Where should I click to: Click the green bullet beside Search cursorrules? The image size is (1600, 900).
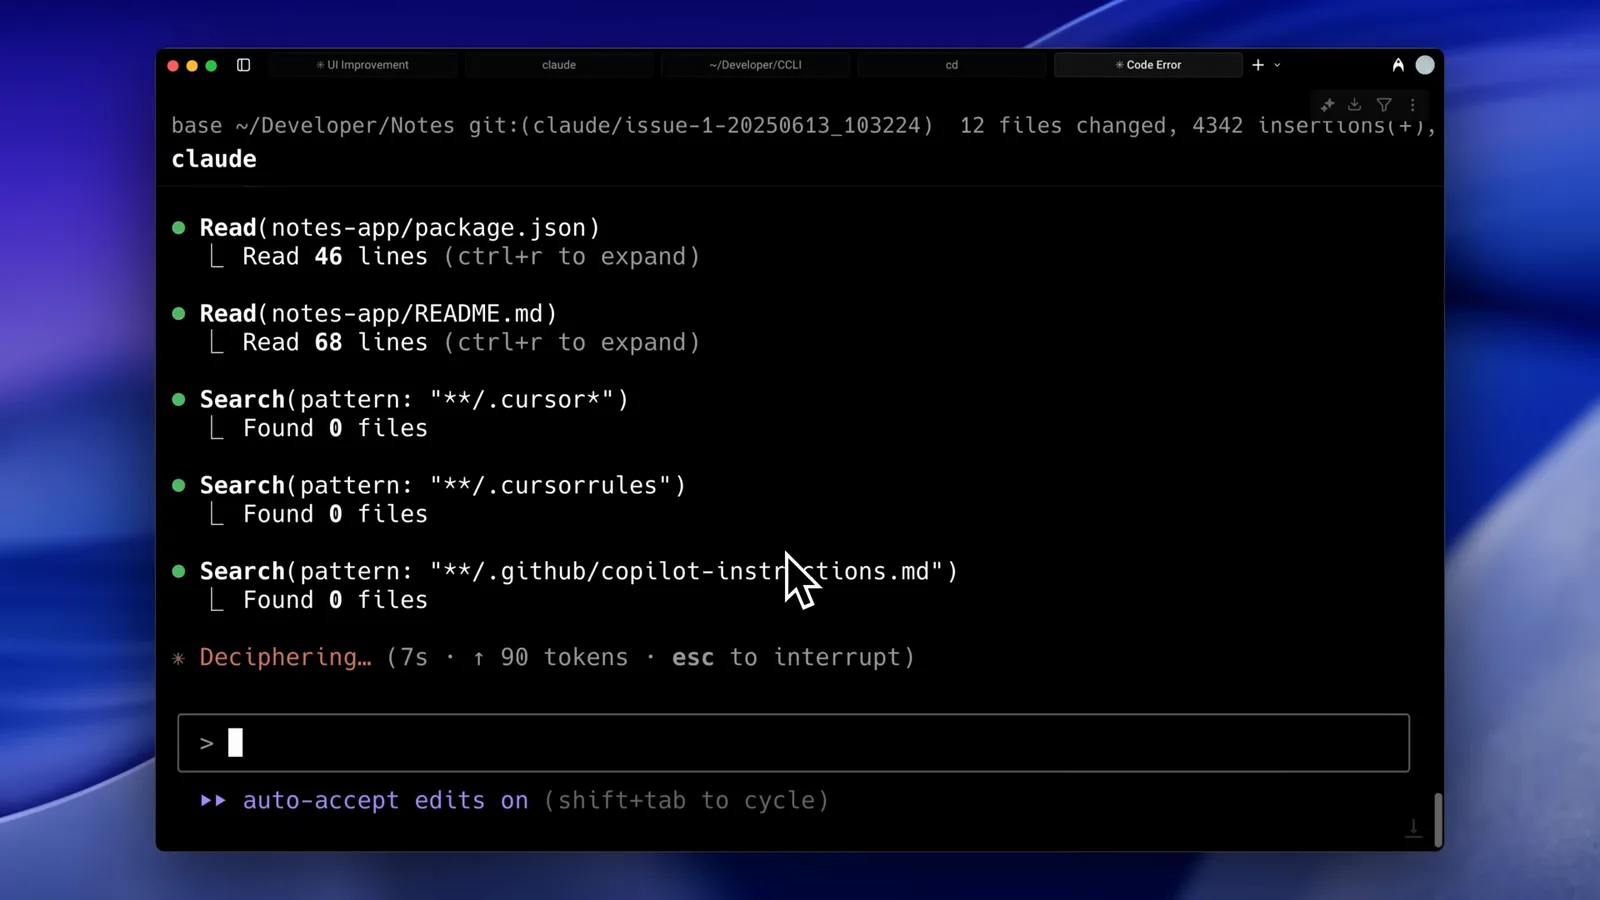(179, 486)
